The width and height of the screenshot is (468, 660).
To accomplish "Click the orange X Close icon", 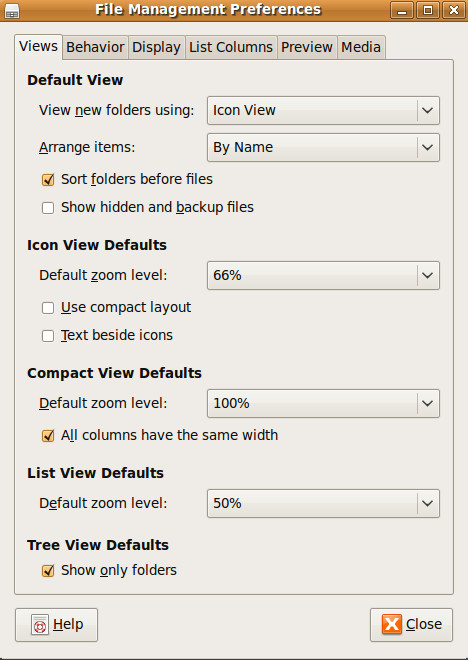I will (x=392, y=624).
